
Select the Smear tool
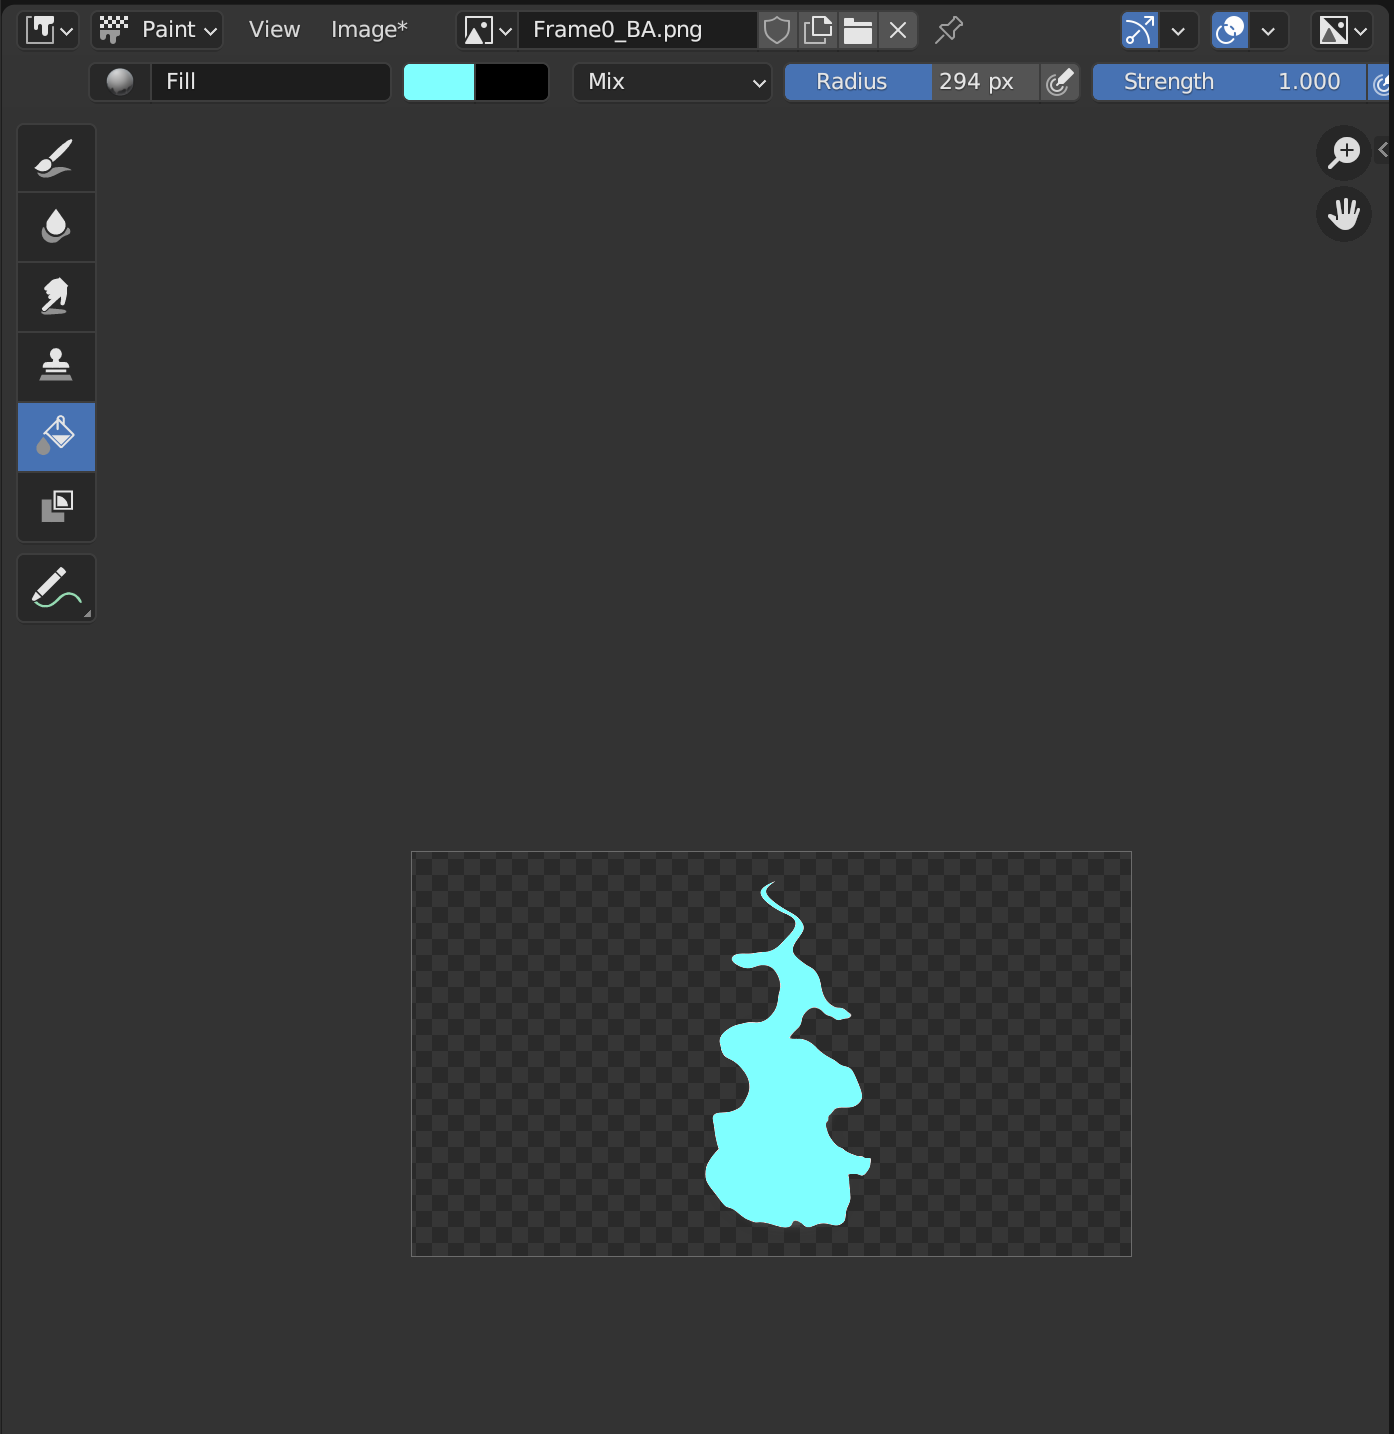(56, 297)
